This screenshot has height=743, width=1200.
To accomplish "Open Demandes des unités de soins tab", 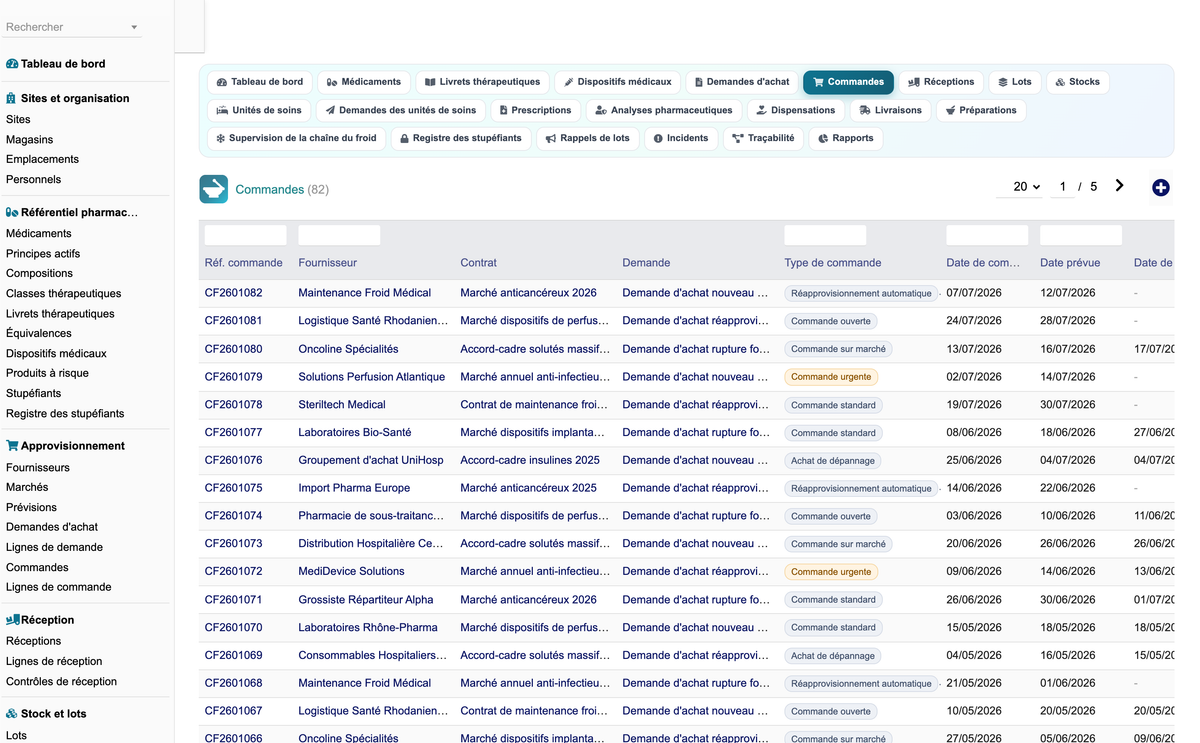I will [401, 110].
